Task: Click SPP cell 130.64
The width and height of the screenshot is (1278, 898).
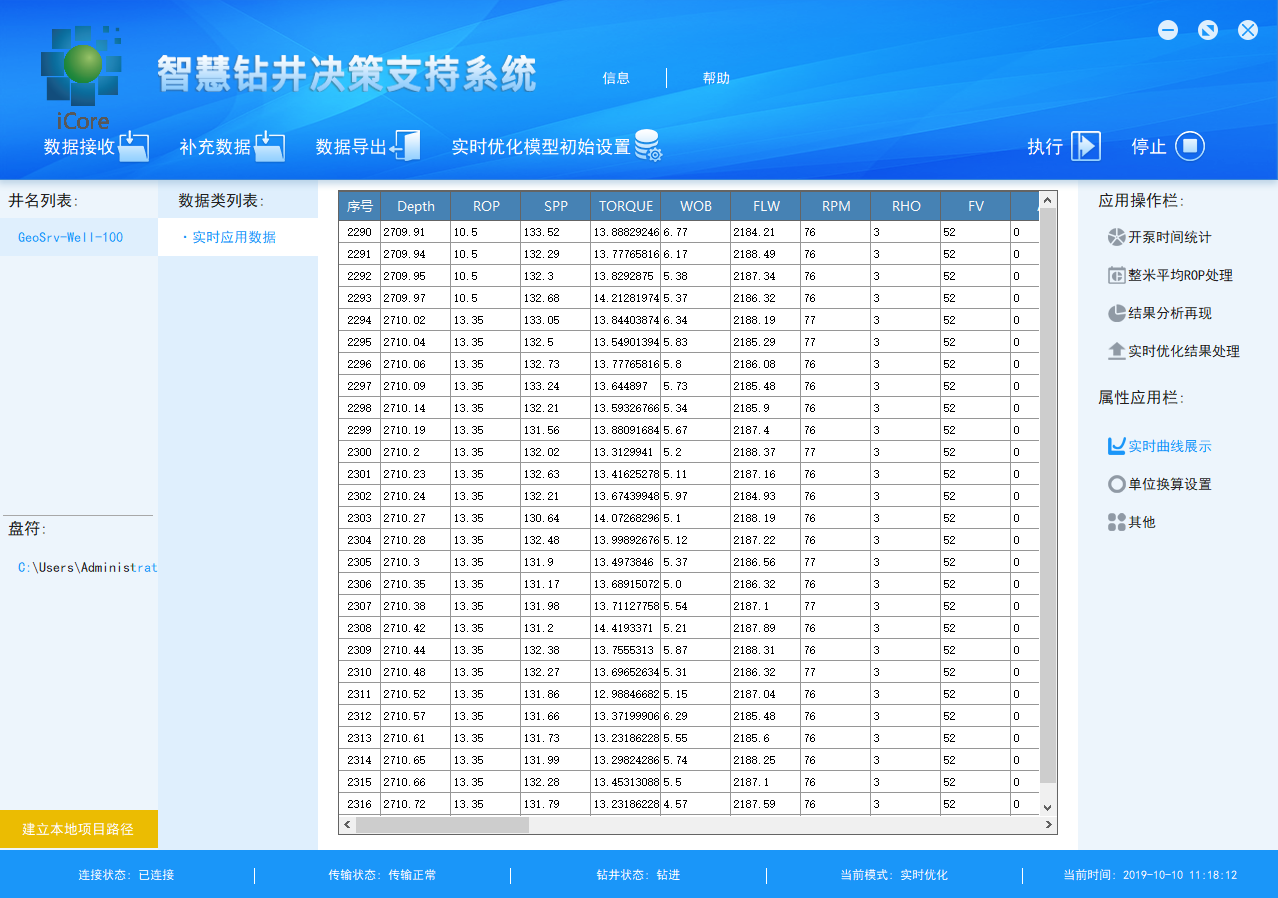Action: (x=556, y=518)
